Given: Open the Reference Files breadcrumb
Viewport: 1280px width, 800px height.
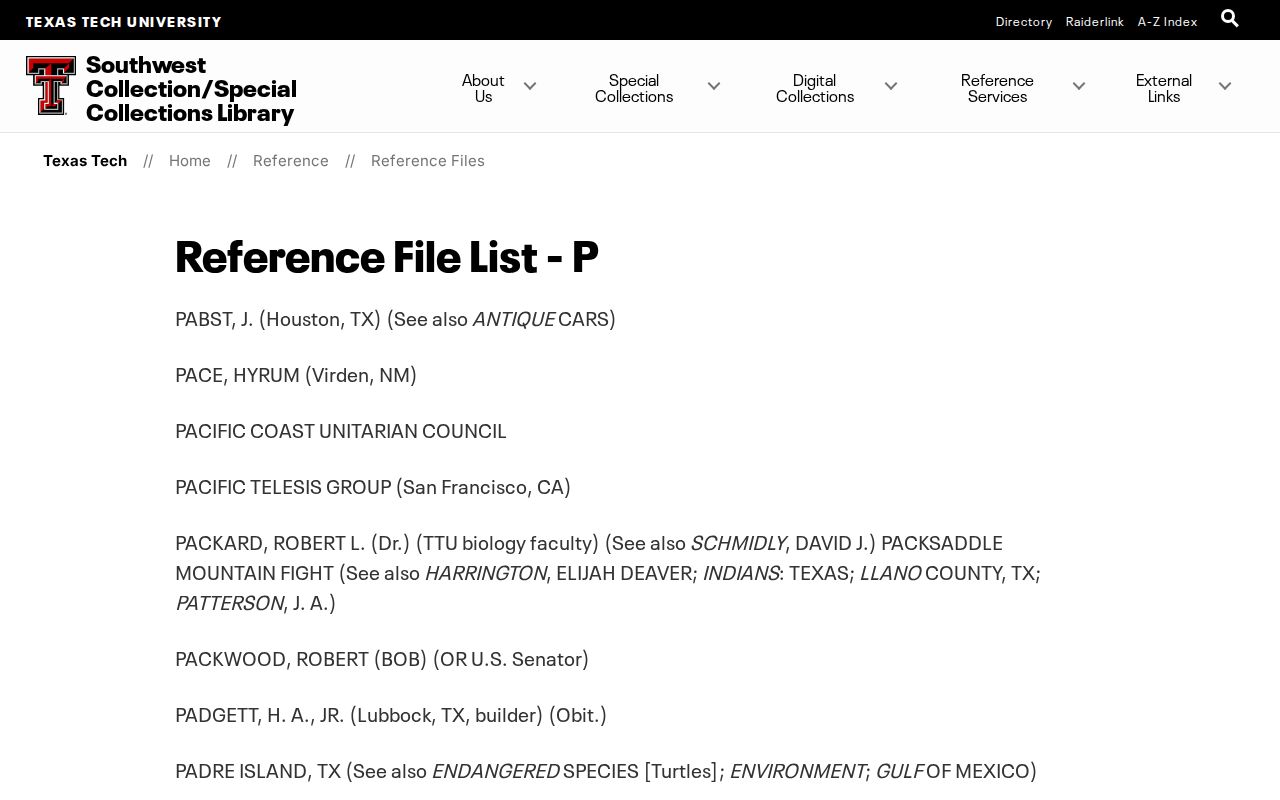Looking at the screenshot, I should (x=428, y=160).
